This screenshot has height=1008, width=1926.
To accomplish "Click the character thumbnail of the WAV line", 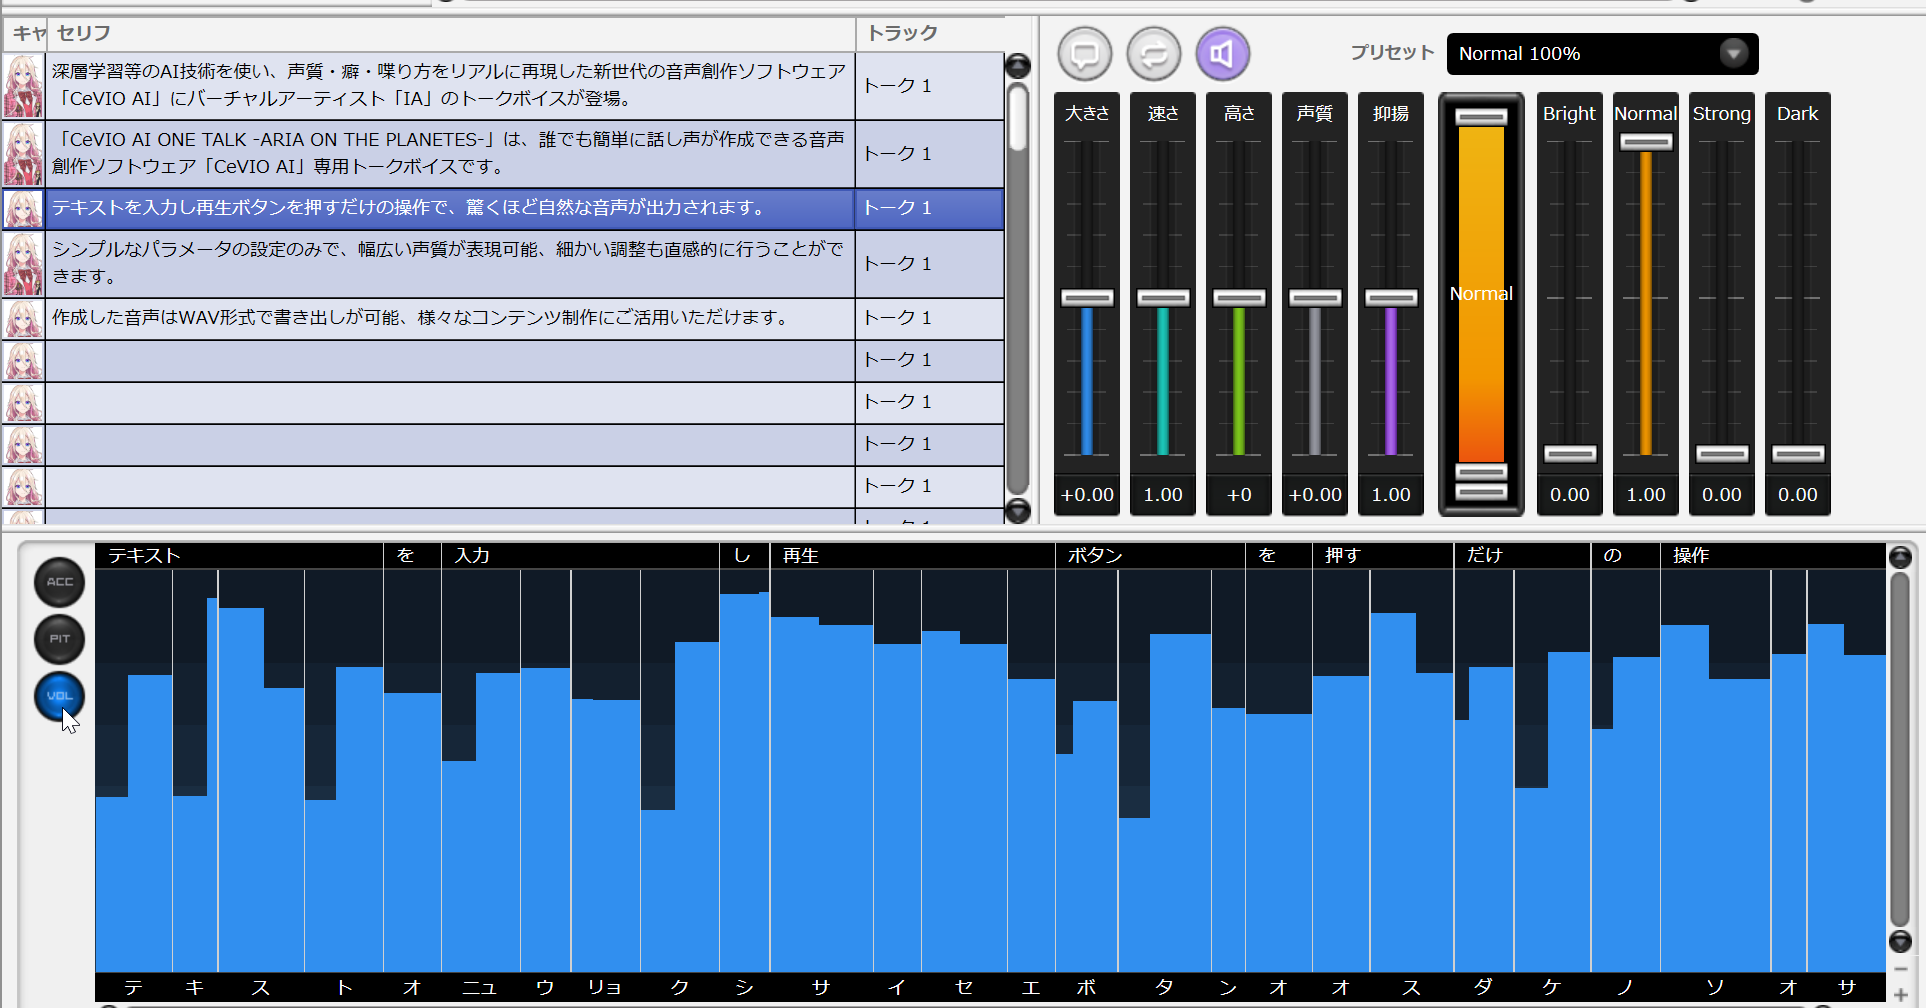I will click(x=23, y=319).
